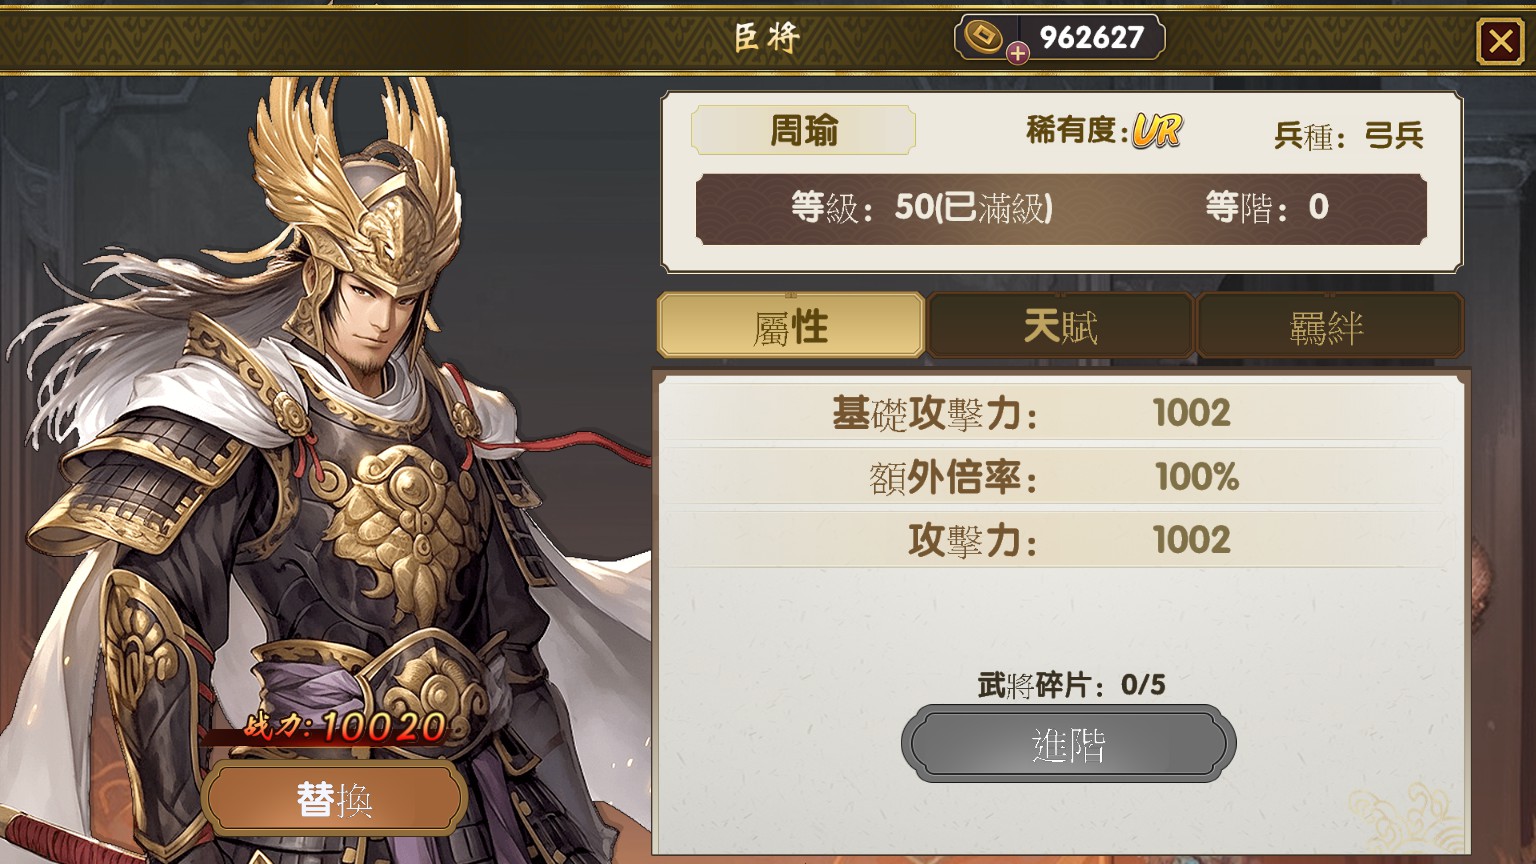Tap Zhou Yu's character portrait

[320, 420]
